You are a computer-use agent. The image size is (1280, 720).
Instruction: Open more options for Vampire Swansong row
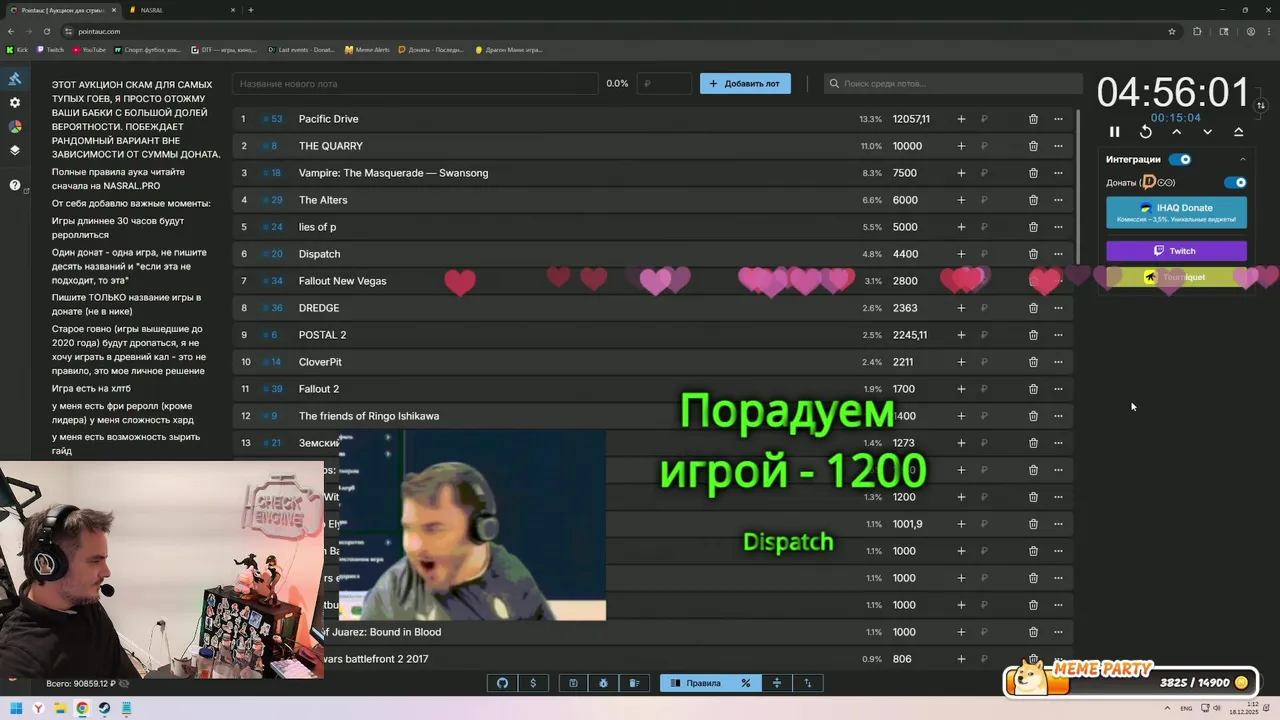[1058, 173]
